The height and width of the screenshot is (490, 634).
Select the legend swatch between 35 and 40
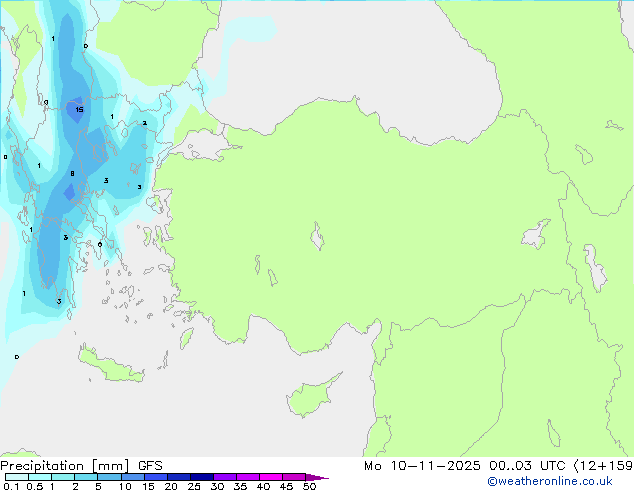(x=248, y=477)
